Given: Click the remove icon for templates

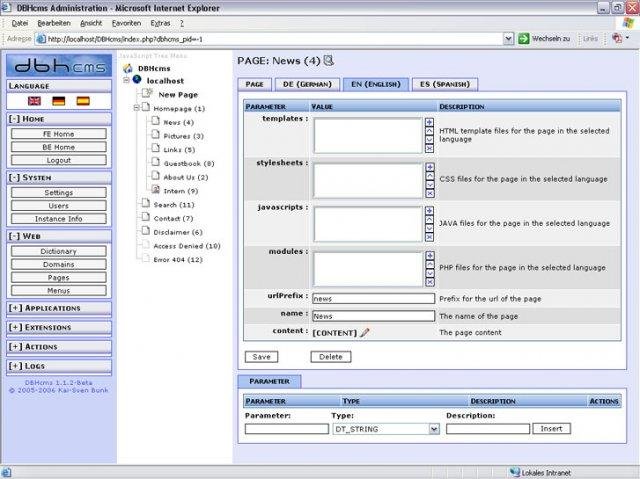Looking at the screenshot, I should click(x=429, y=149).
